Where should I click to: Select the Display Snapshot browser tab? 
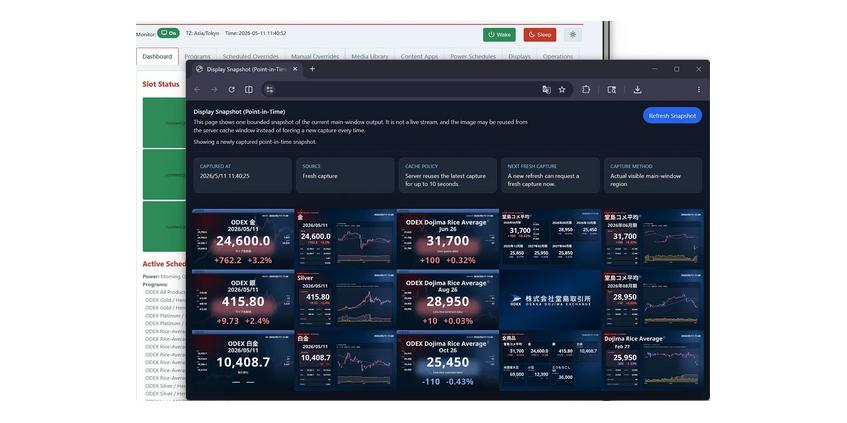click(246, 69)
